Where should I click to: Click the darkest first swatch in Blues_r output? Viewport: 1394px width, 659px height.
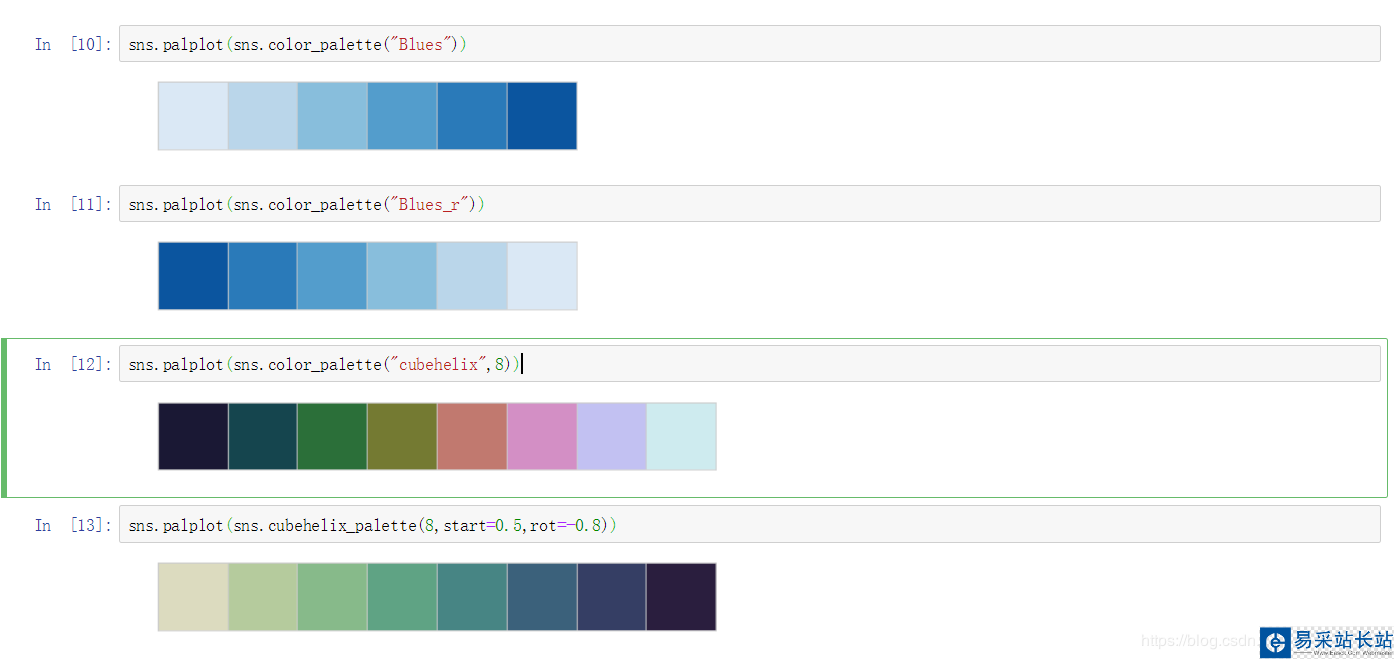[193, 276]
